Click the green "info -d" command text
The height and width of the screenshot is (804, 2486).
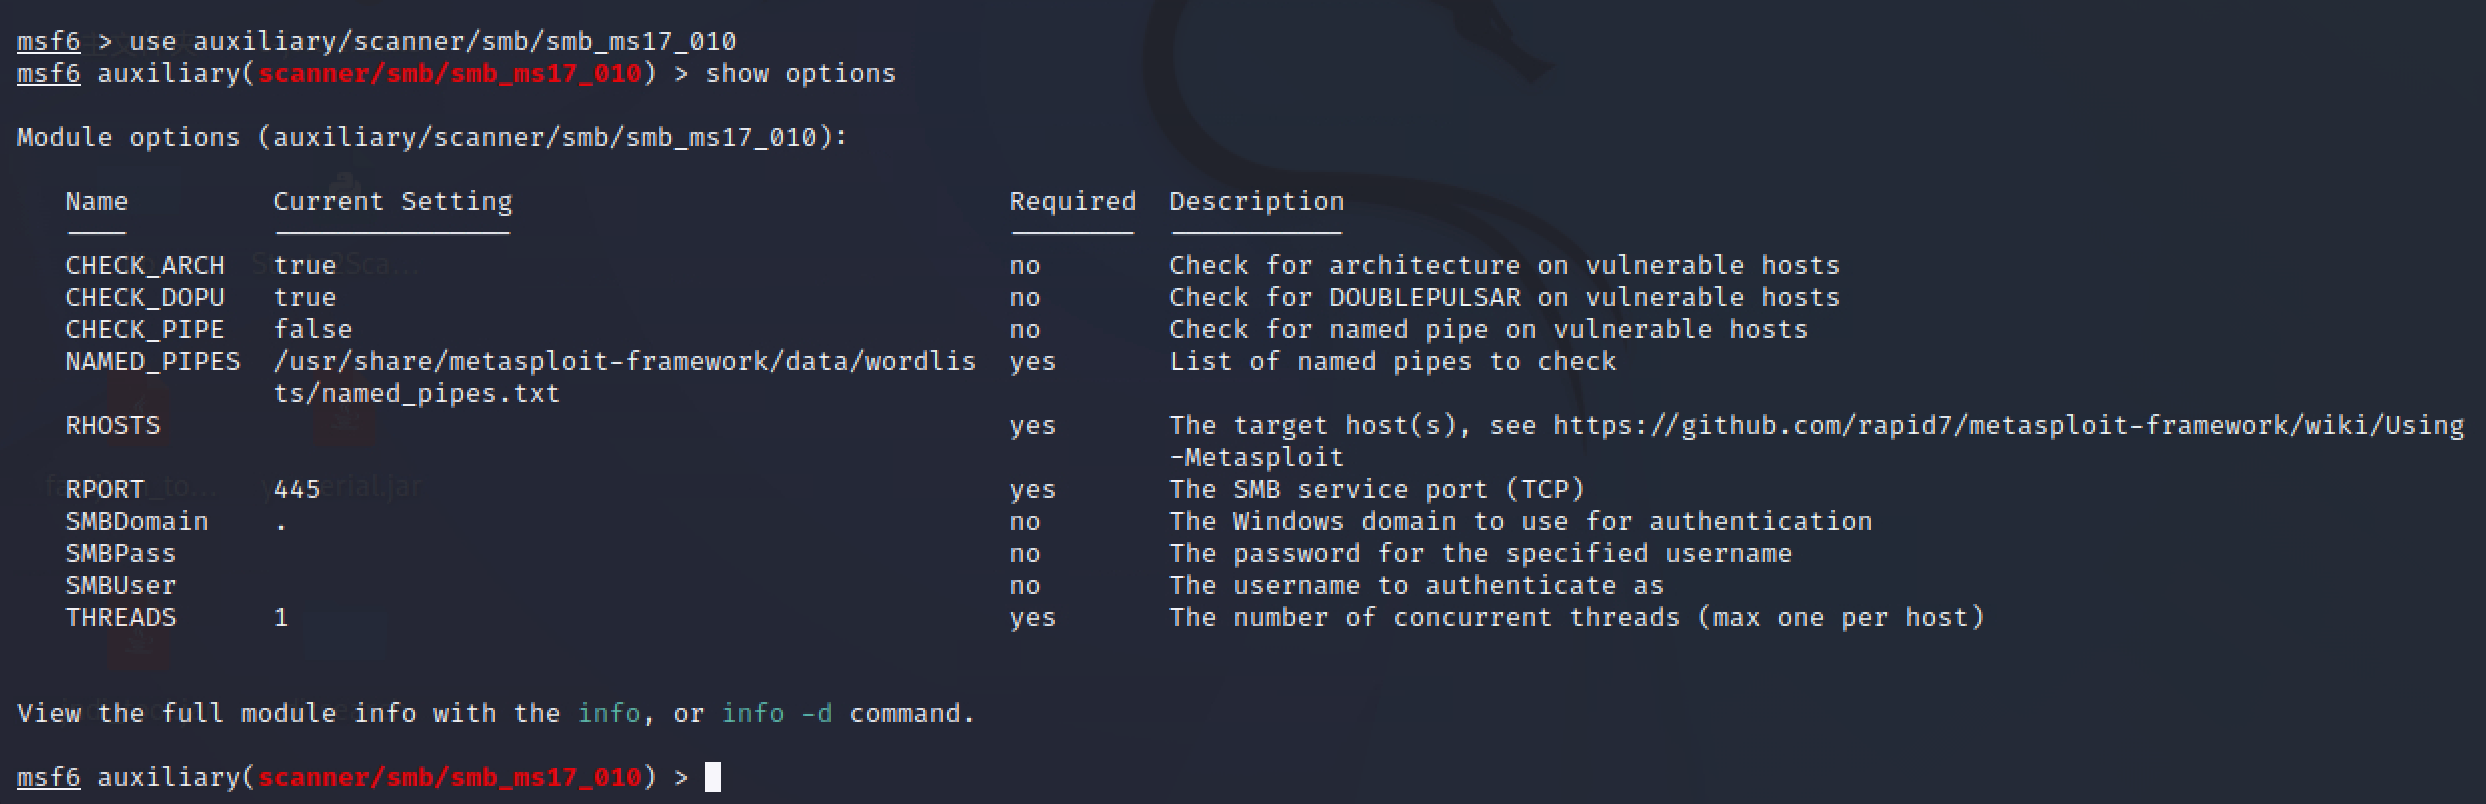click(776, 713)
